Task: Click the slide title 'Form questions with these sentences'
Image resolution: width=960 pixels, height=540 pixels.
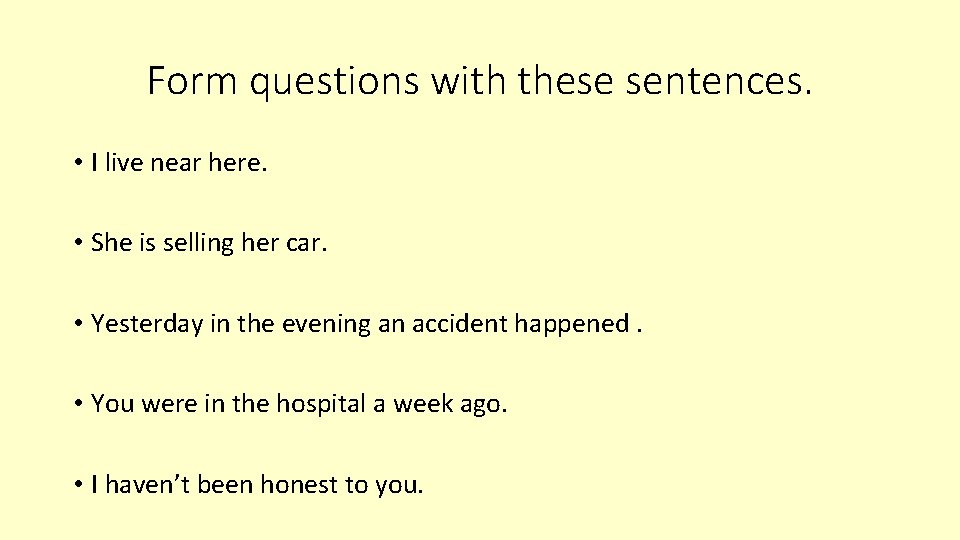Action: (479, 81)
